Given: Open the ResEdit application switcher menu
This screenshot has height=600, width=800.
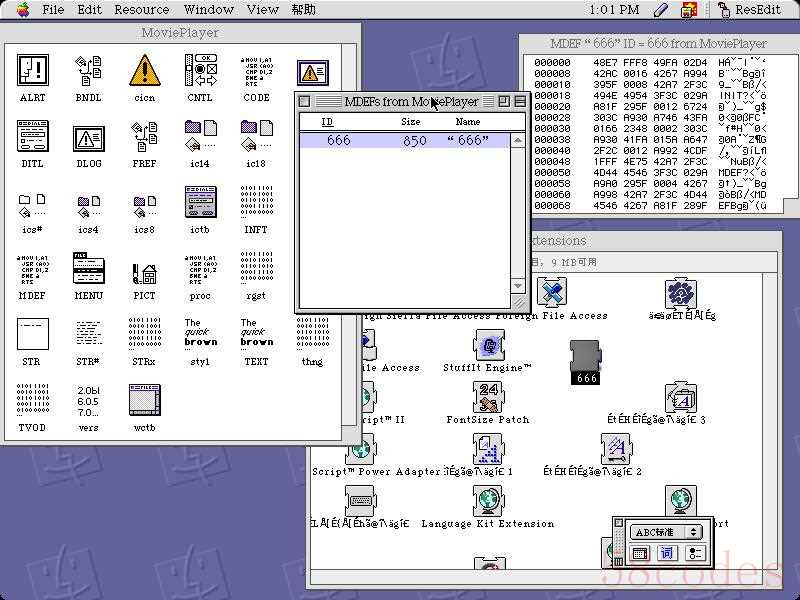Looking at the screenshot, I should click(x=750, y=10).
